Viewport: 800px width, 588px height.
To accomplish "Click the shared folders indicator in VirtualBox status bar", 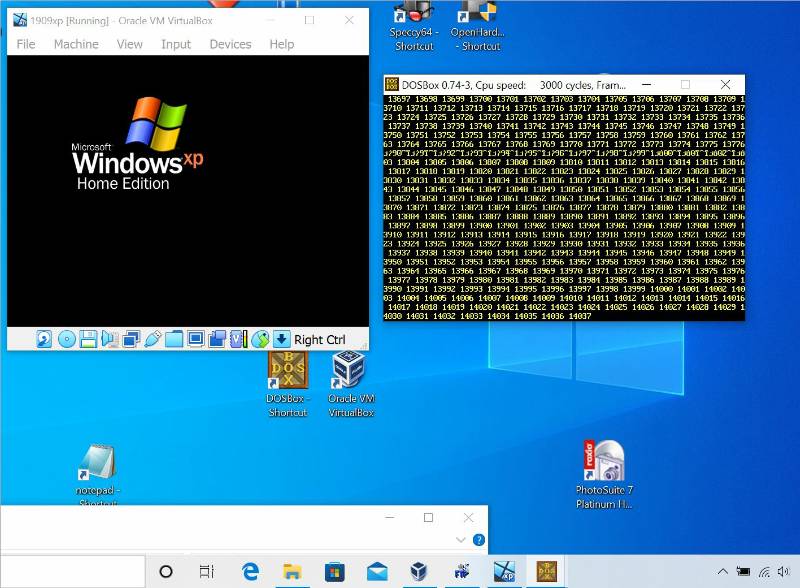I will pos(174,339).
